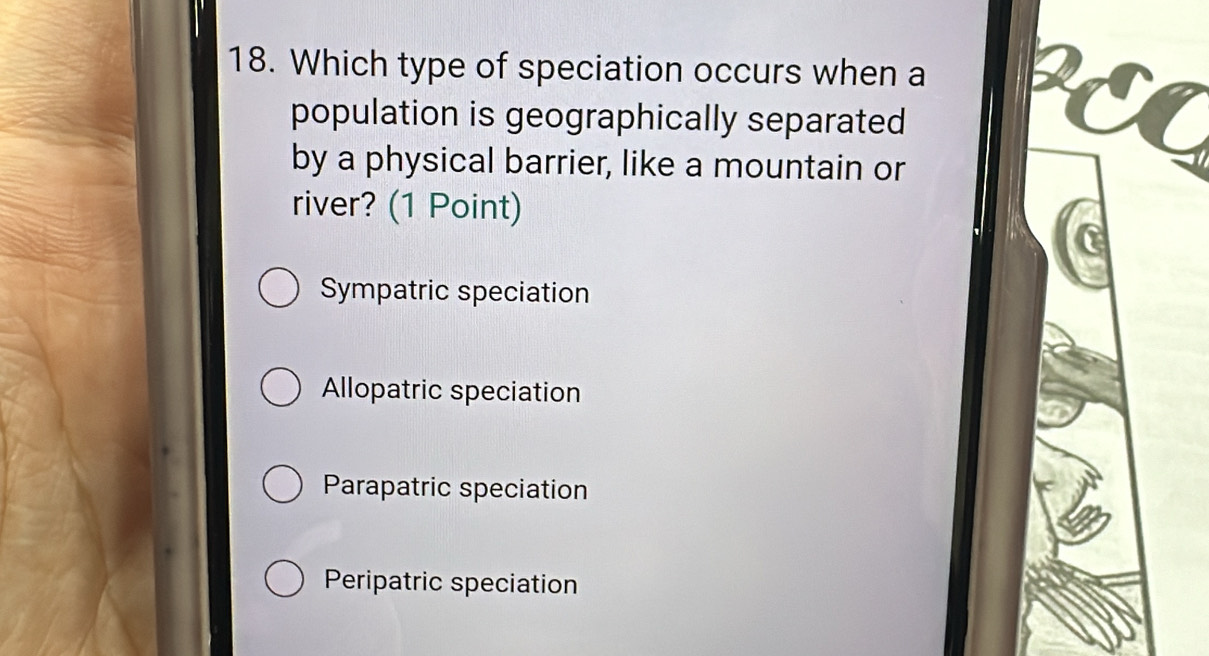Click the word river in the question
Screen dimensions: 1209x656
pos(323,207)
